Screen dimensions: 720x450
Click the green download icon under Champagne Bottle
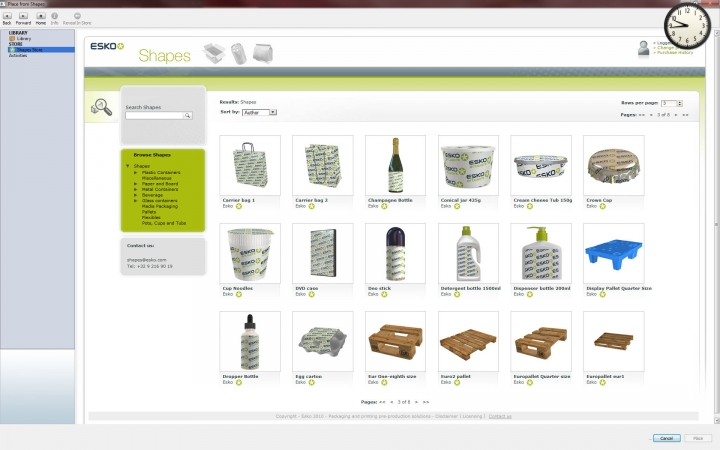(385, 206)
